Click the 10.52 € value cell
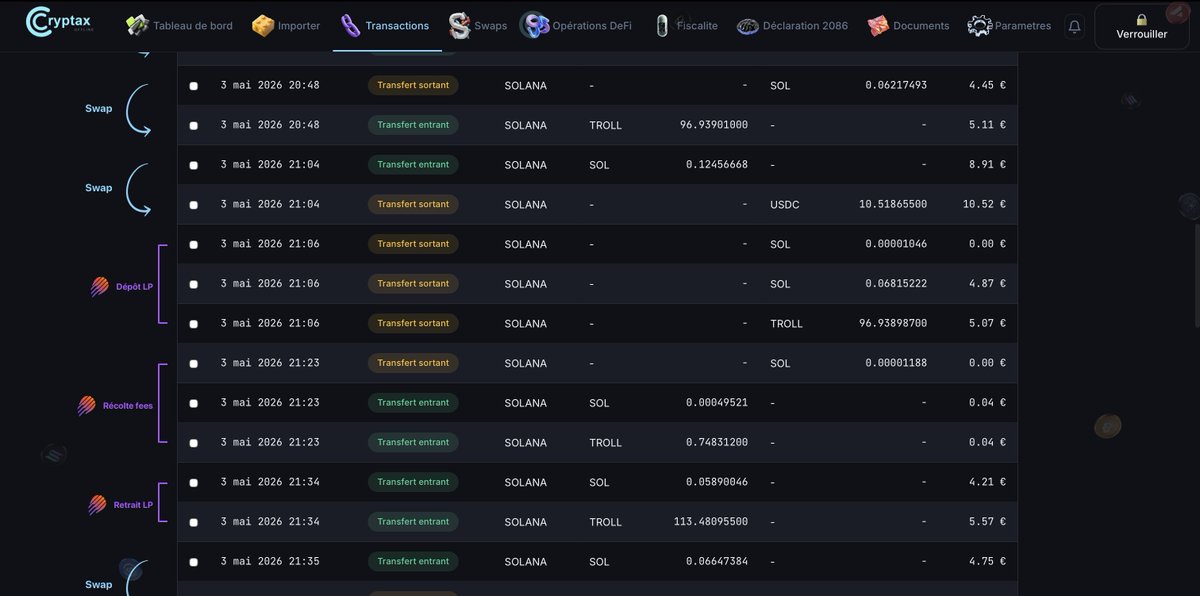Image resolution: width=1200 pixels, height=596 pixels. (x=984, y=204)
